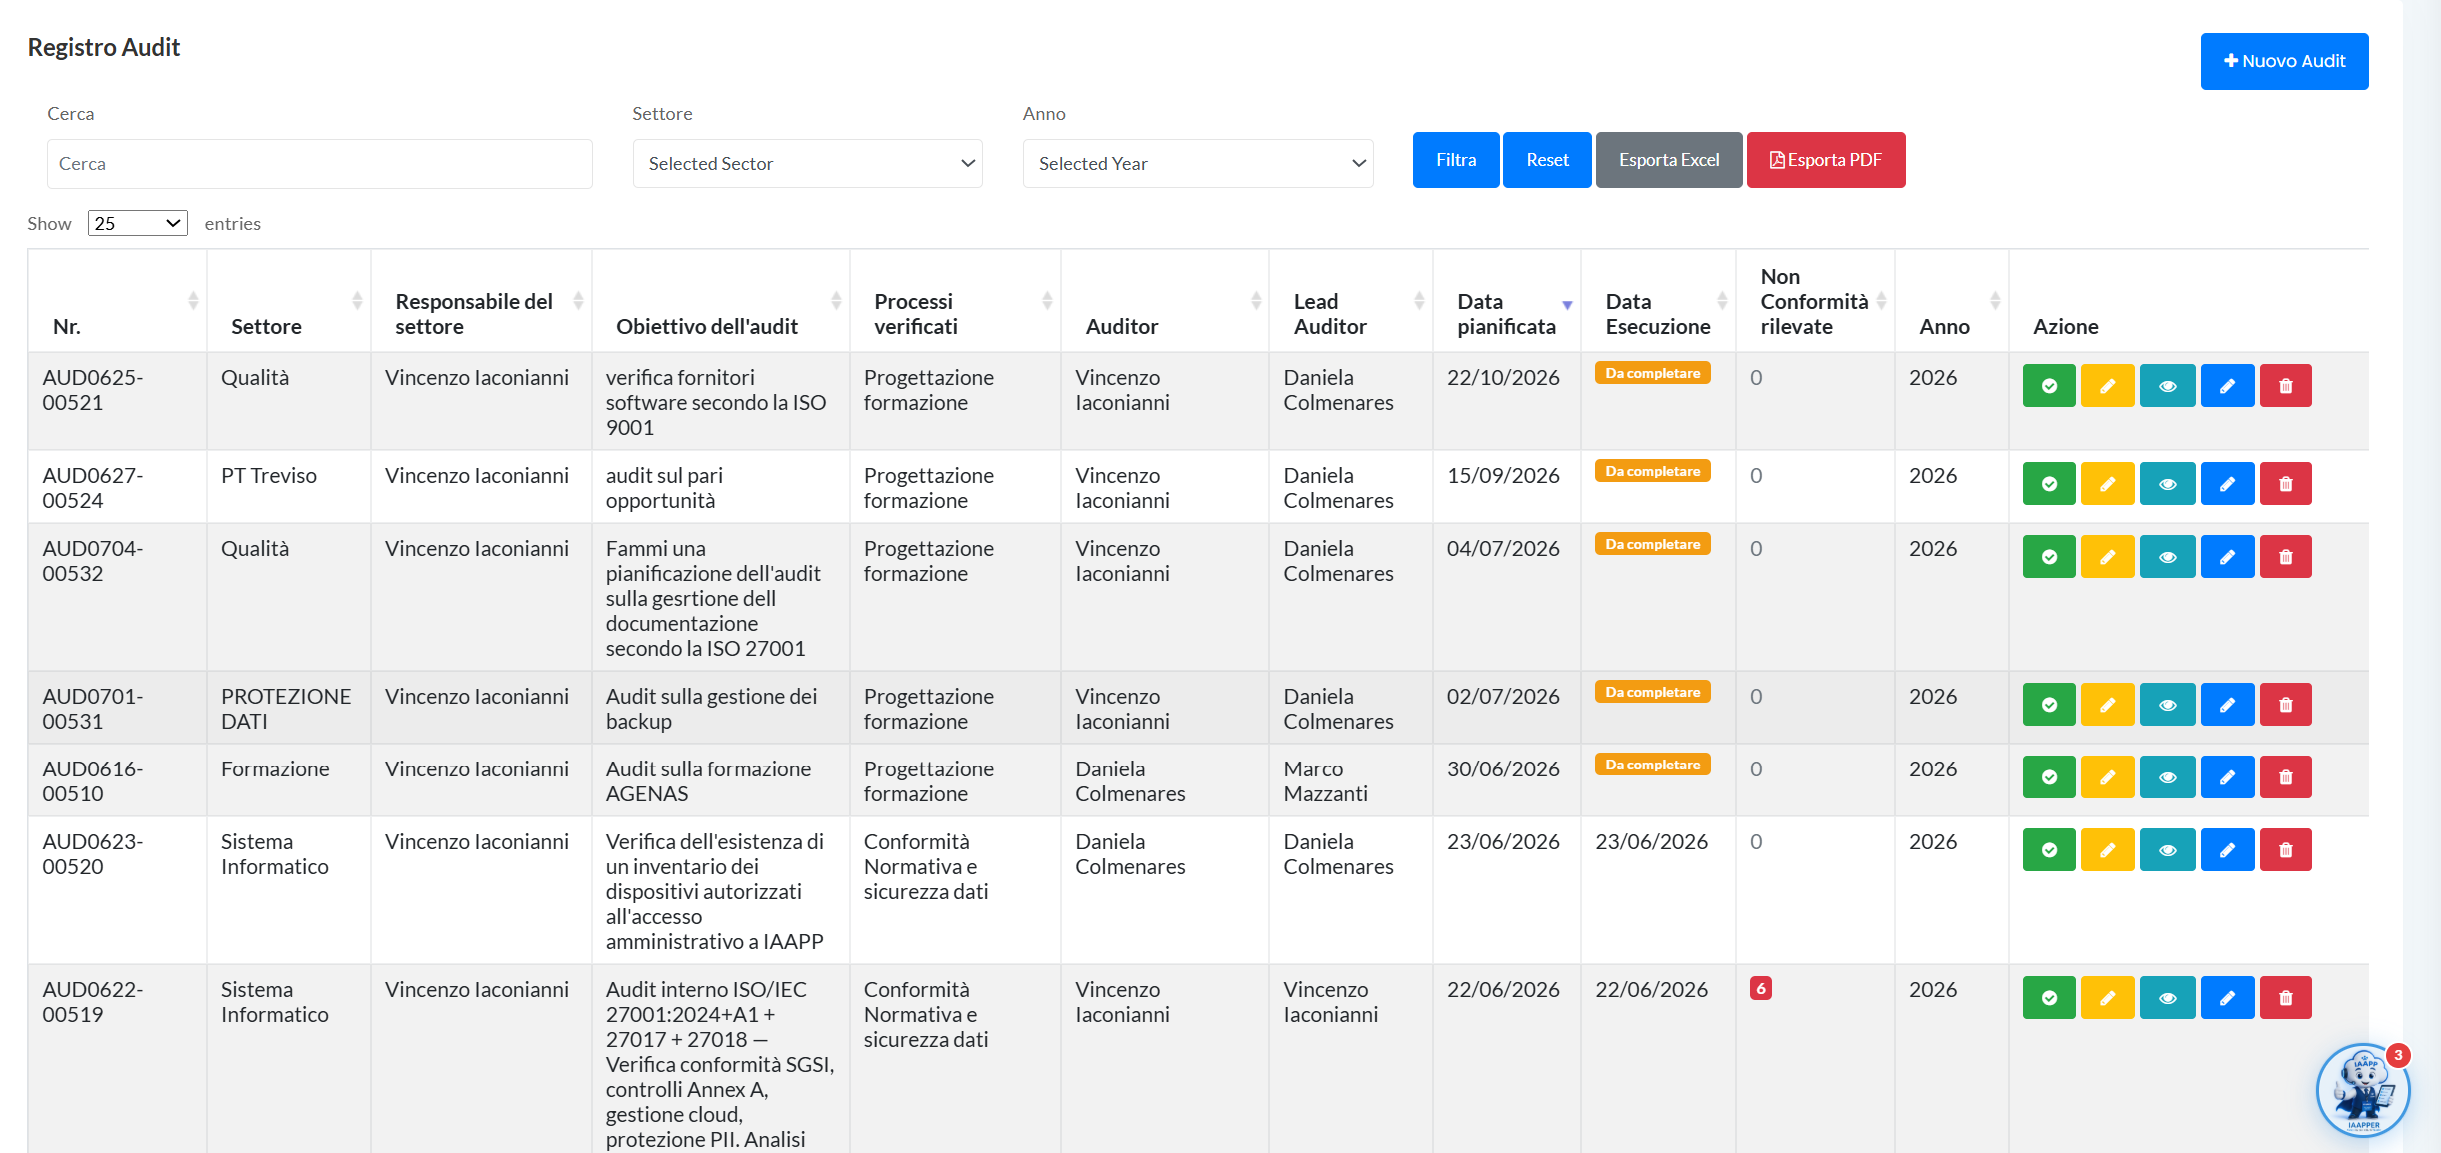Image resolution: width=2441 pixels, height=1153 pixels.
Task: Click the Reset filters button
Action: pyautogui.click(x=1547, y=160)
